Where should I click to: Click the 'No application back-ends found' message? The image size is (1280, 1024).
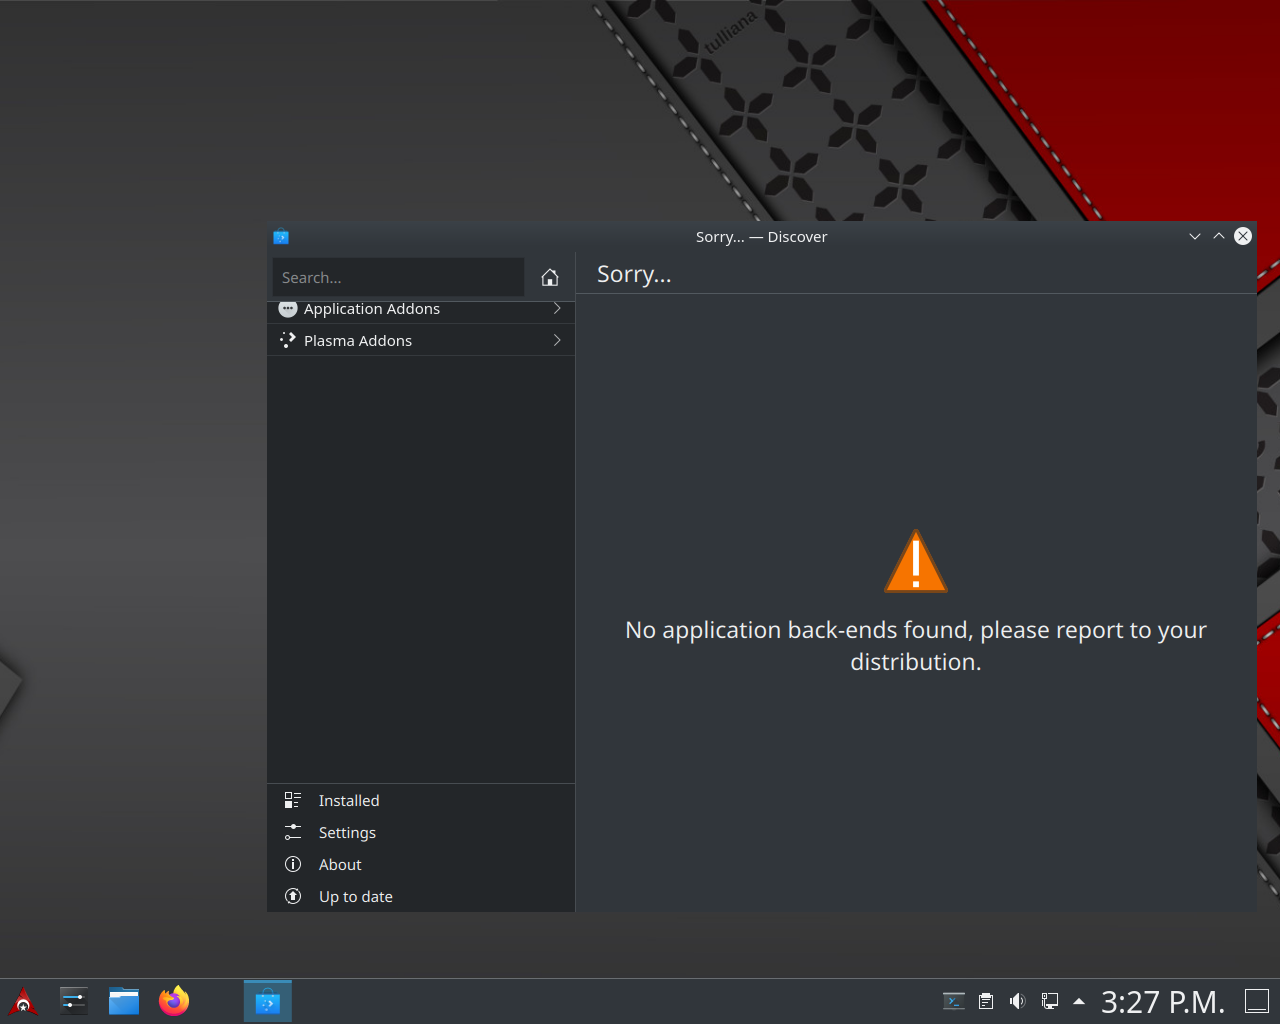(x=916, y=645)
